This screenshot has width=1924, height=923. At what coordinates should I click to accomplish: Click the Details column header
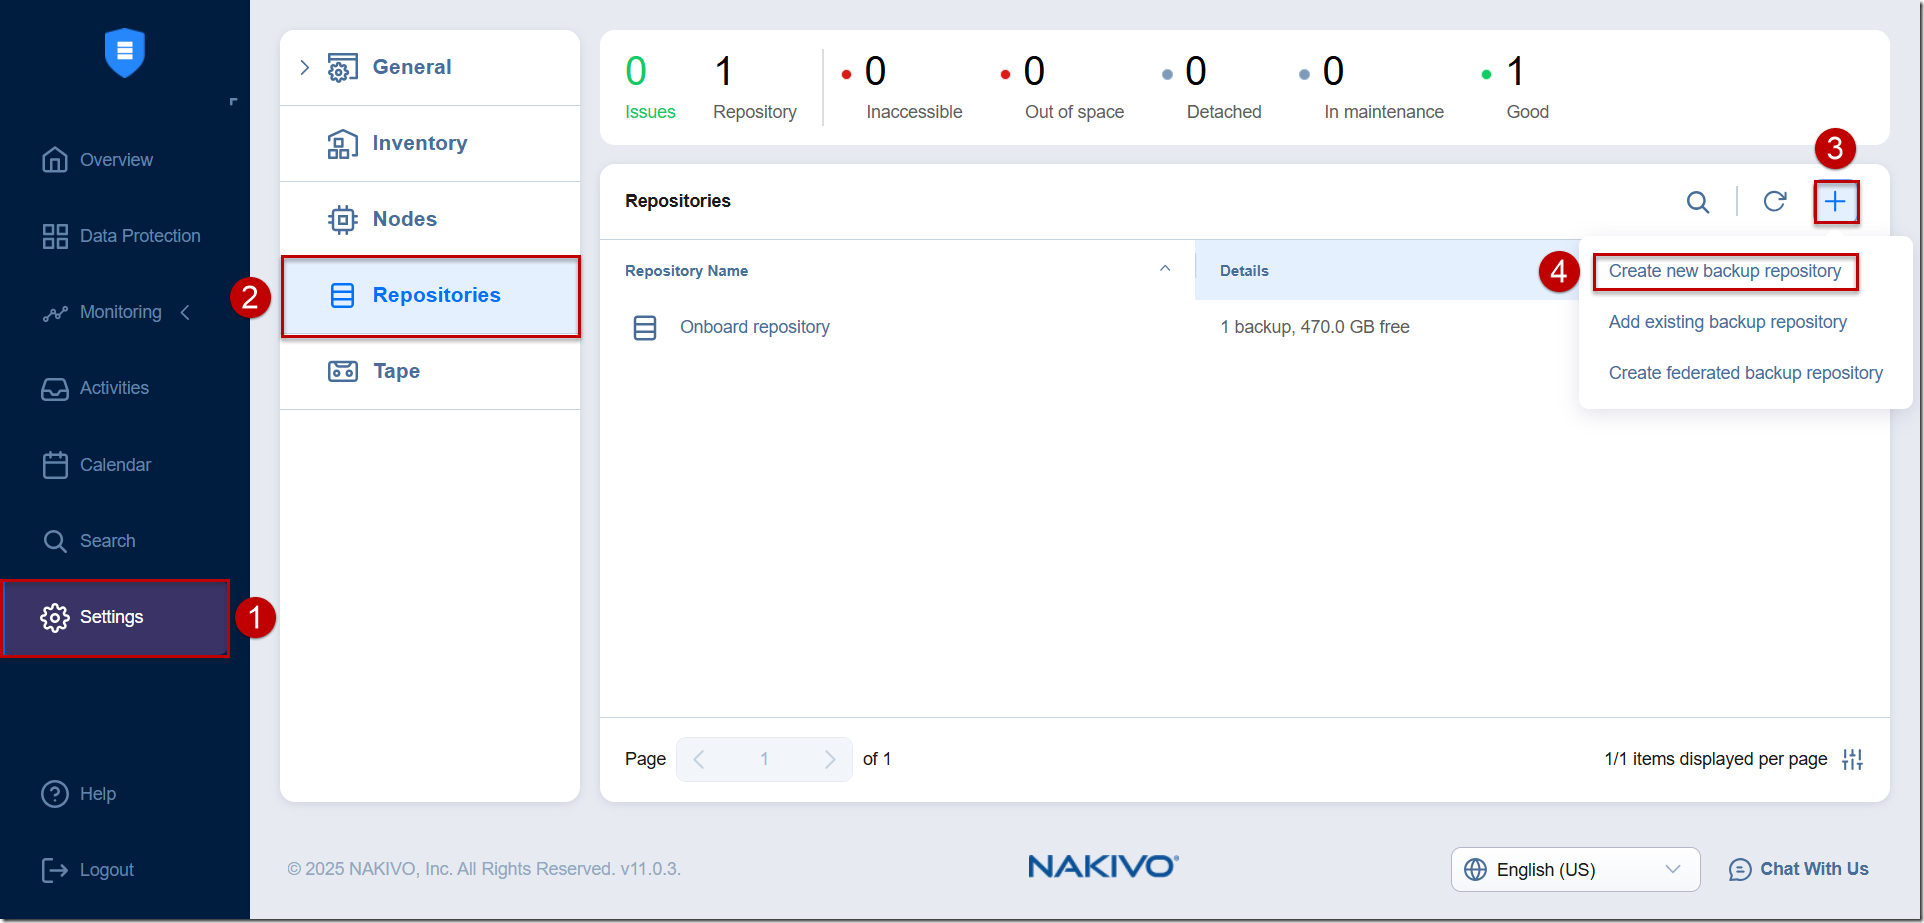pyautogui.click(x=1244, y=271)
